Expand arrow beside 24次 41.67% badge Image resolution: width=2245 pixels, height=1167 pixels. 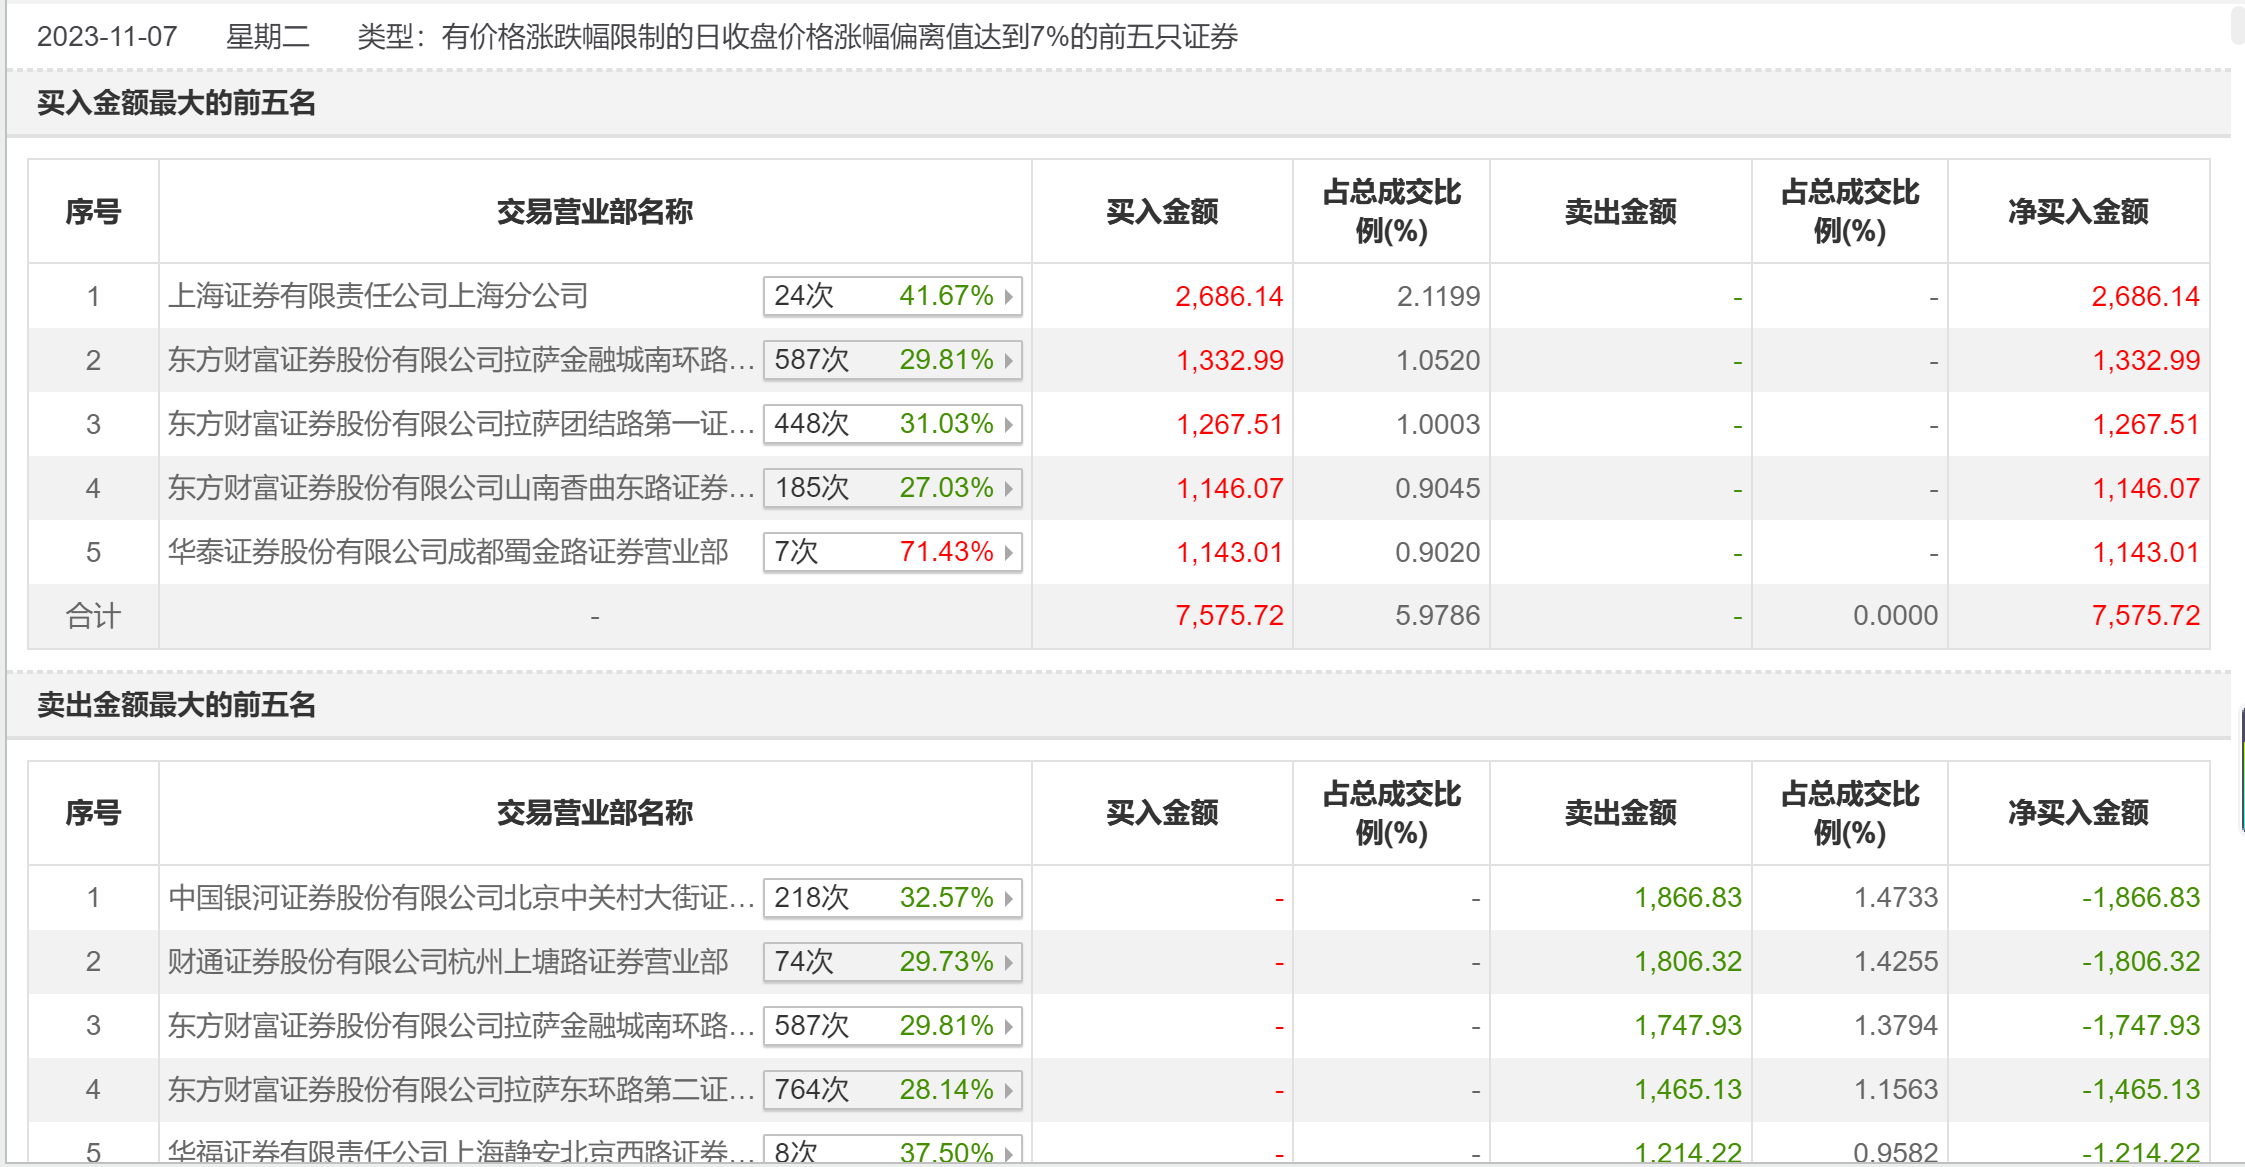coord(1009,297)
